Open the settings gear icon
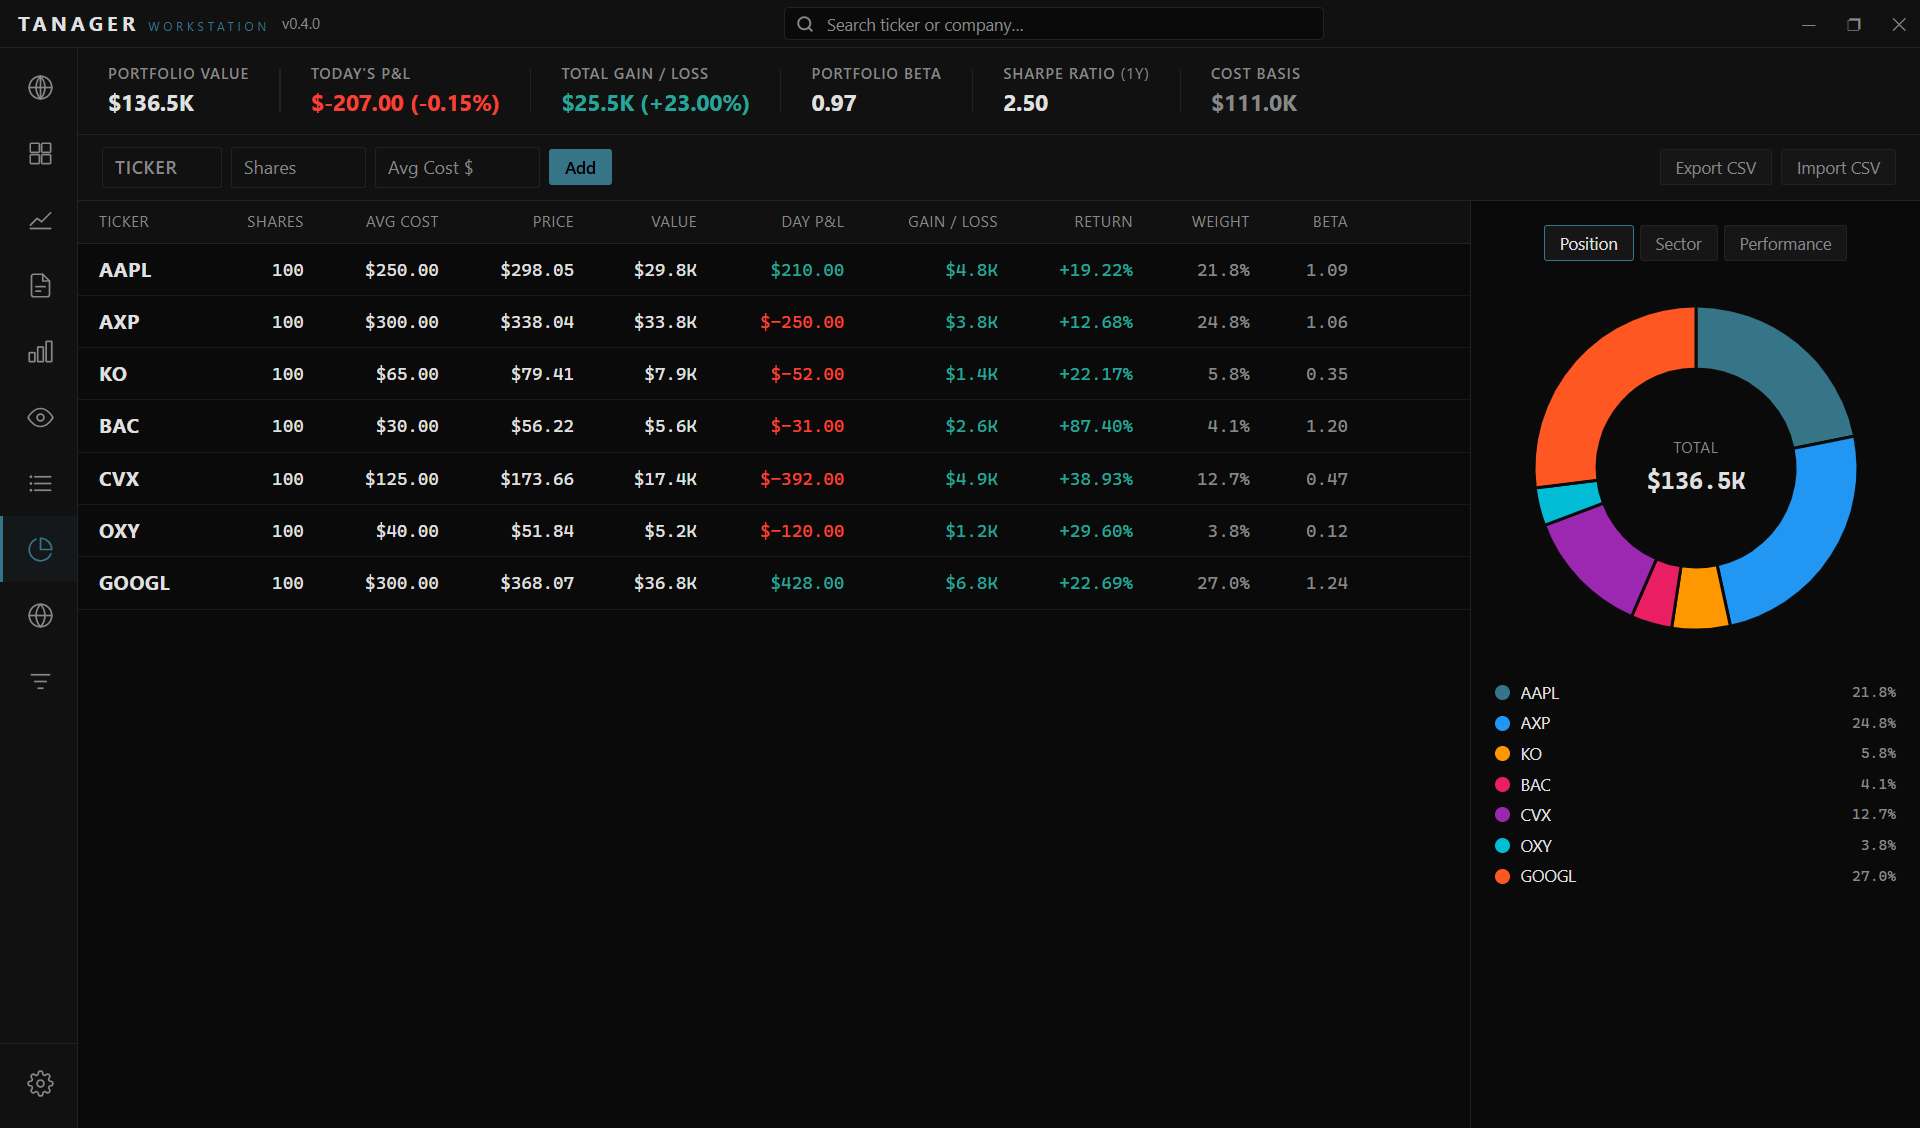Image resolution: width=1920 pixels, height=1128 pixels. point(40,1084)
